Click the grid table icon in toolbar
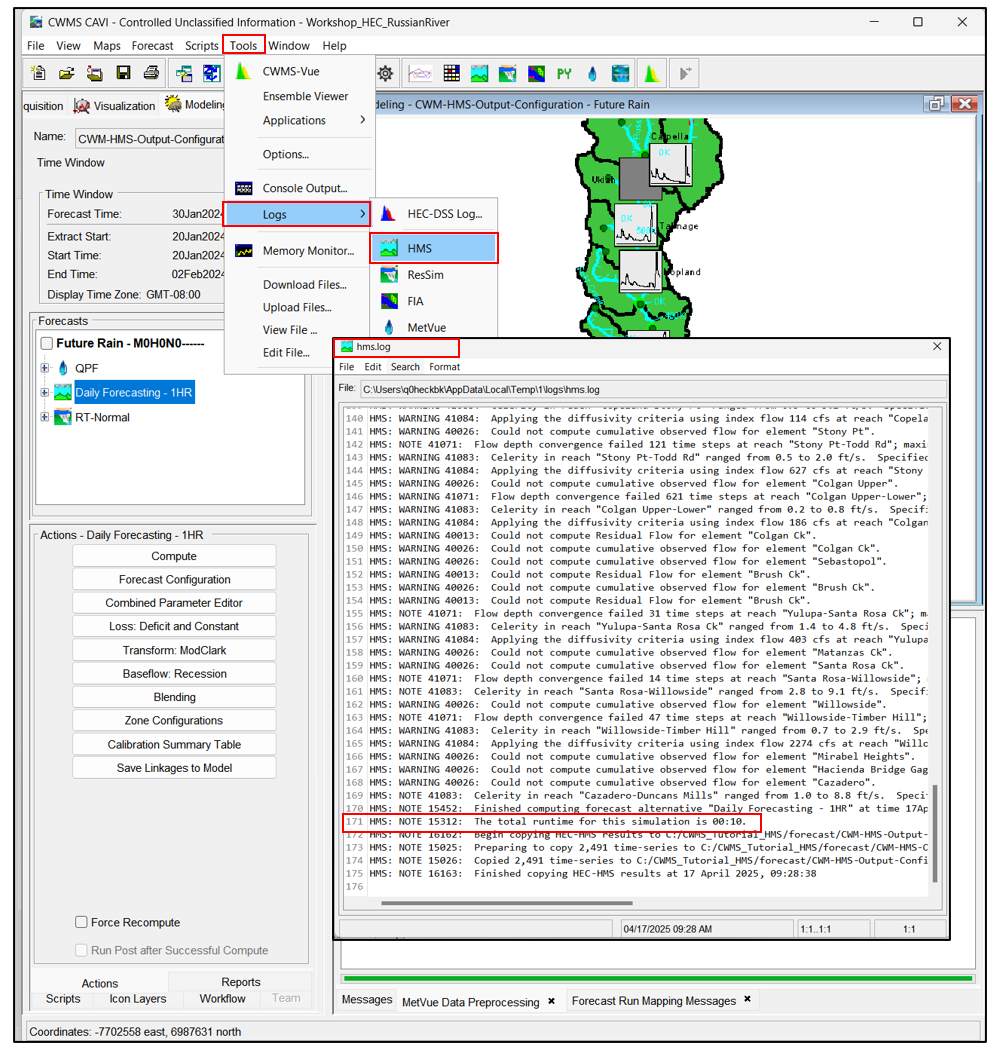Viewport: 994px width, 1050px height. pos(451,73)
